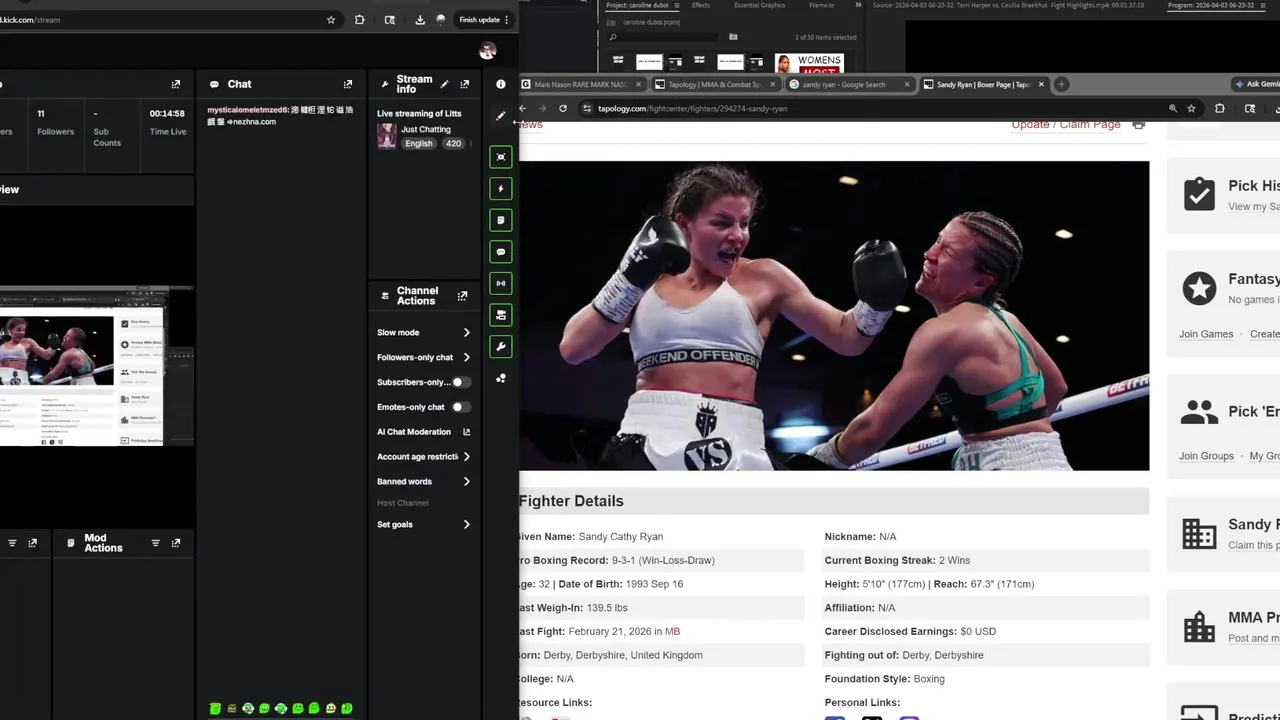Screen dimensions: 1280x720
Task: Click the green document widget icon
Action: pyautogui.click(x=501, y=220)
